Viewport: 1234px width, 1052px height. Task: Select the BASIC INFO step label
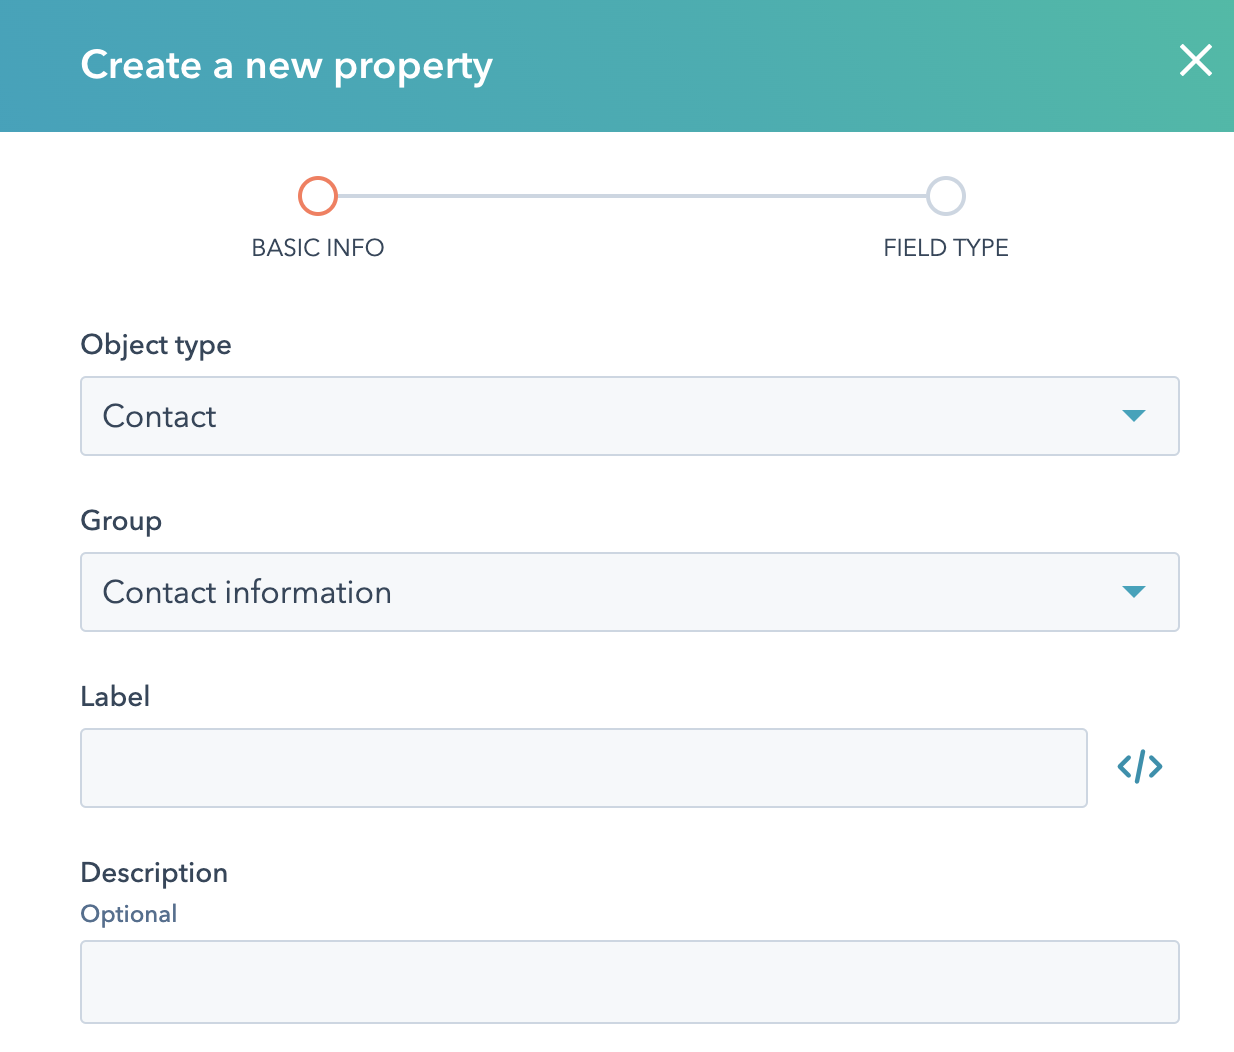coord(318,247)
